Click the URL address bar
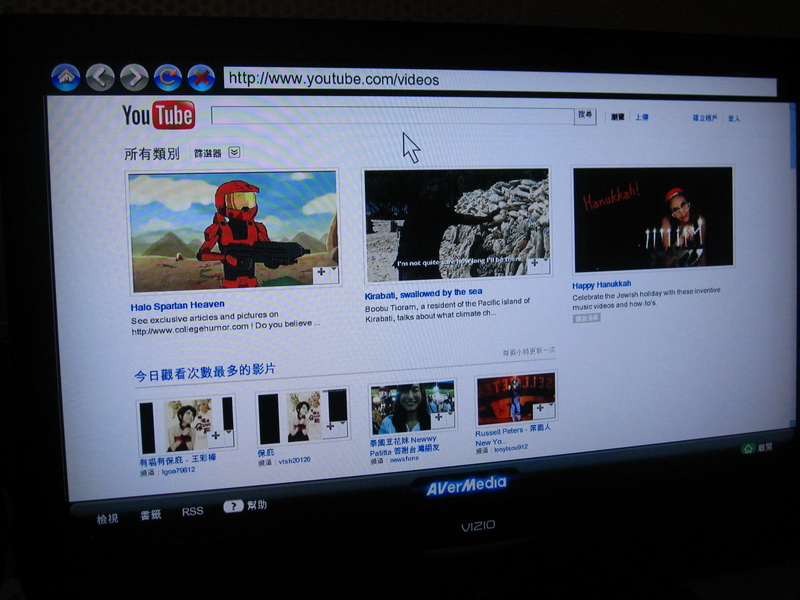Image resolution: width=800 pixels, height=600 pixels. 500,82
